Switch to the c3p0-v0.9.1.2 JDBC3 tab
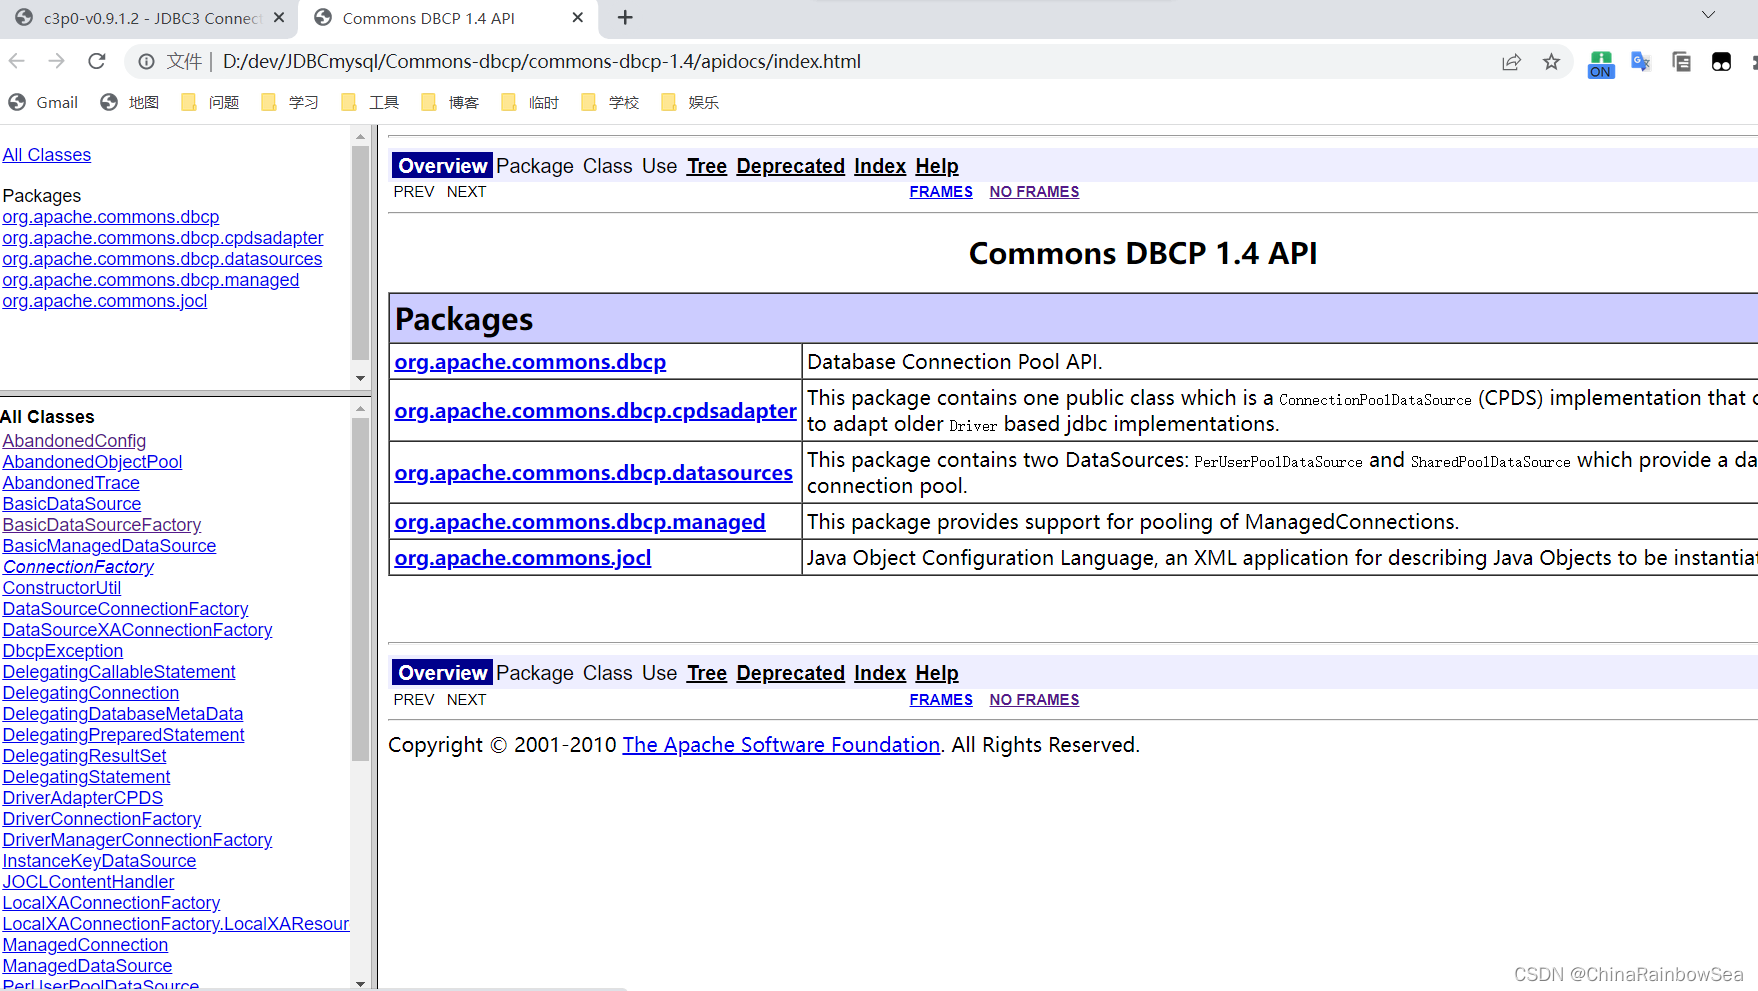 (150, 18)
